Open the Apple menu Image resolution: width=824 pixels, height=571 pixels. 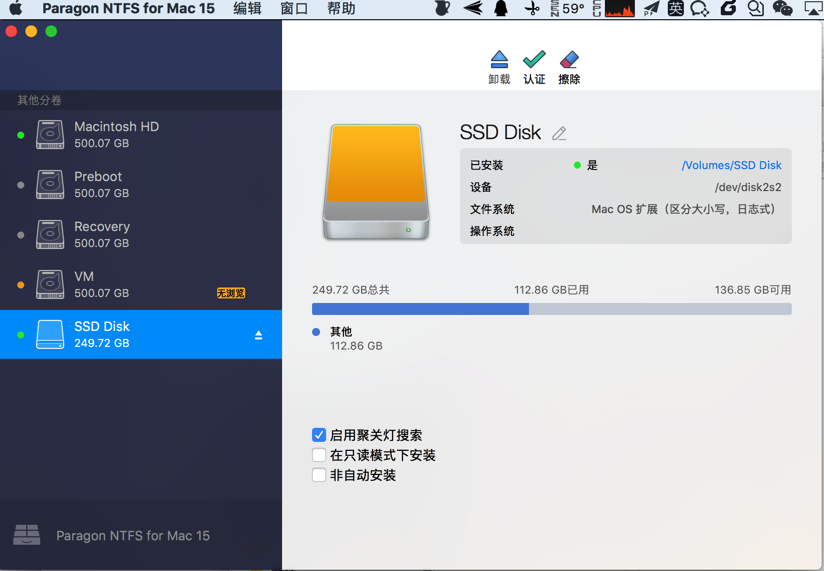click(x=16, y=8)
